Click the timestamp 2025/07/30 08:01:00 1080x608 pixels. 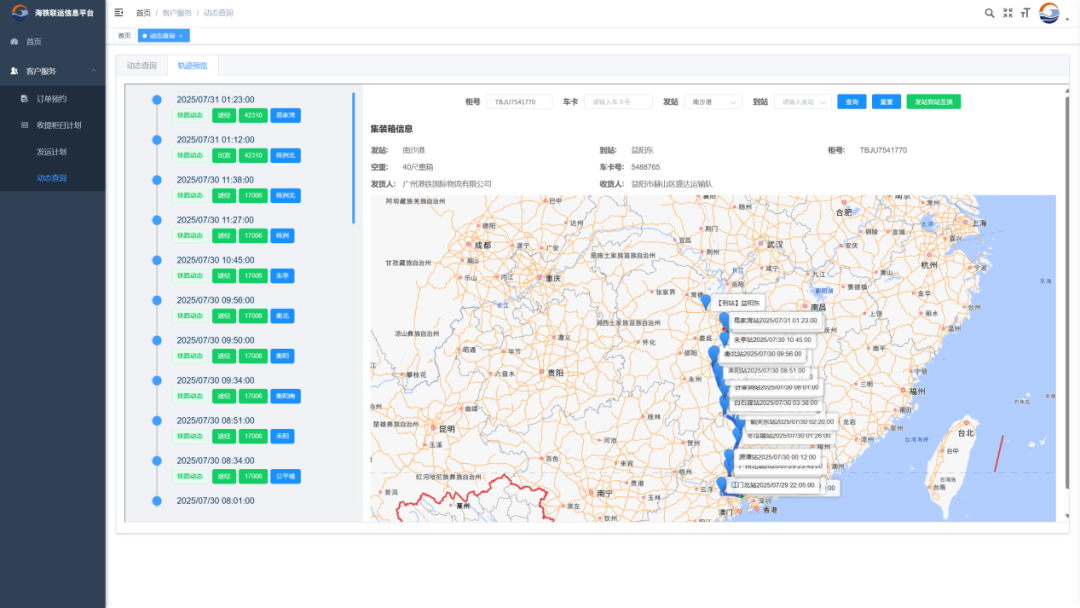216,501
